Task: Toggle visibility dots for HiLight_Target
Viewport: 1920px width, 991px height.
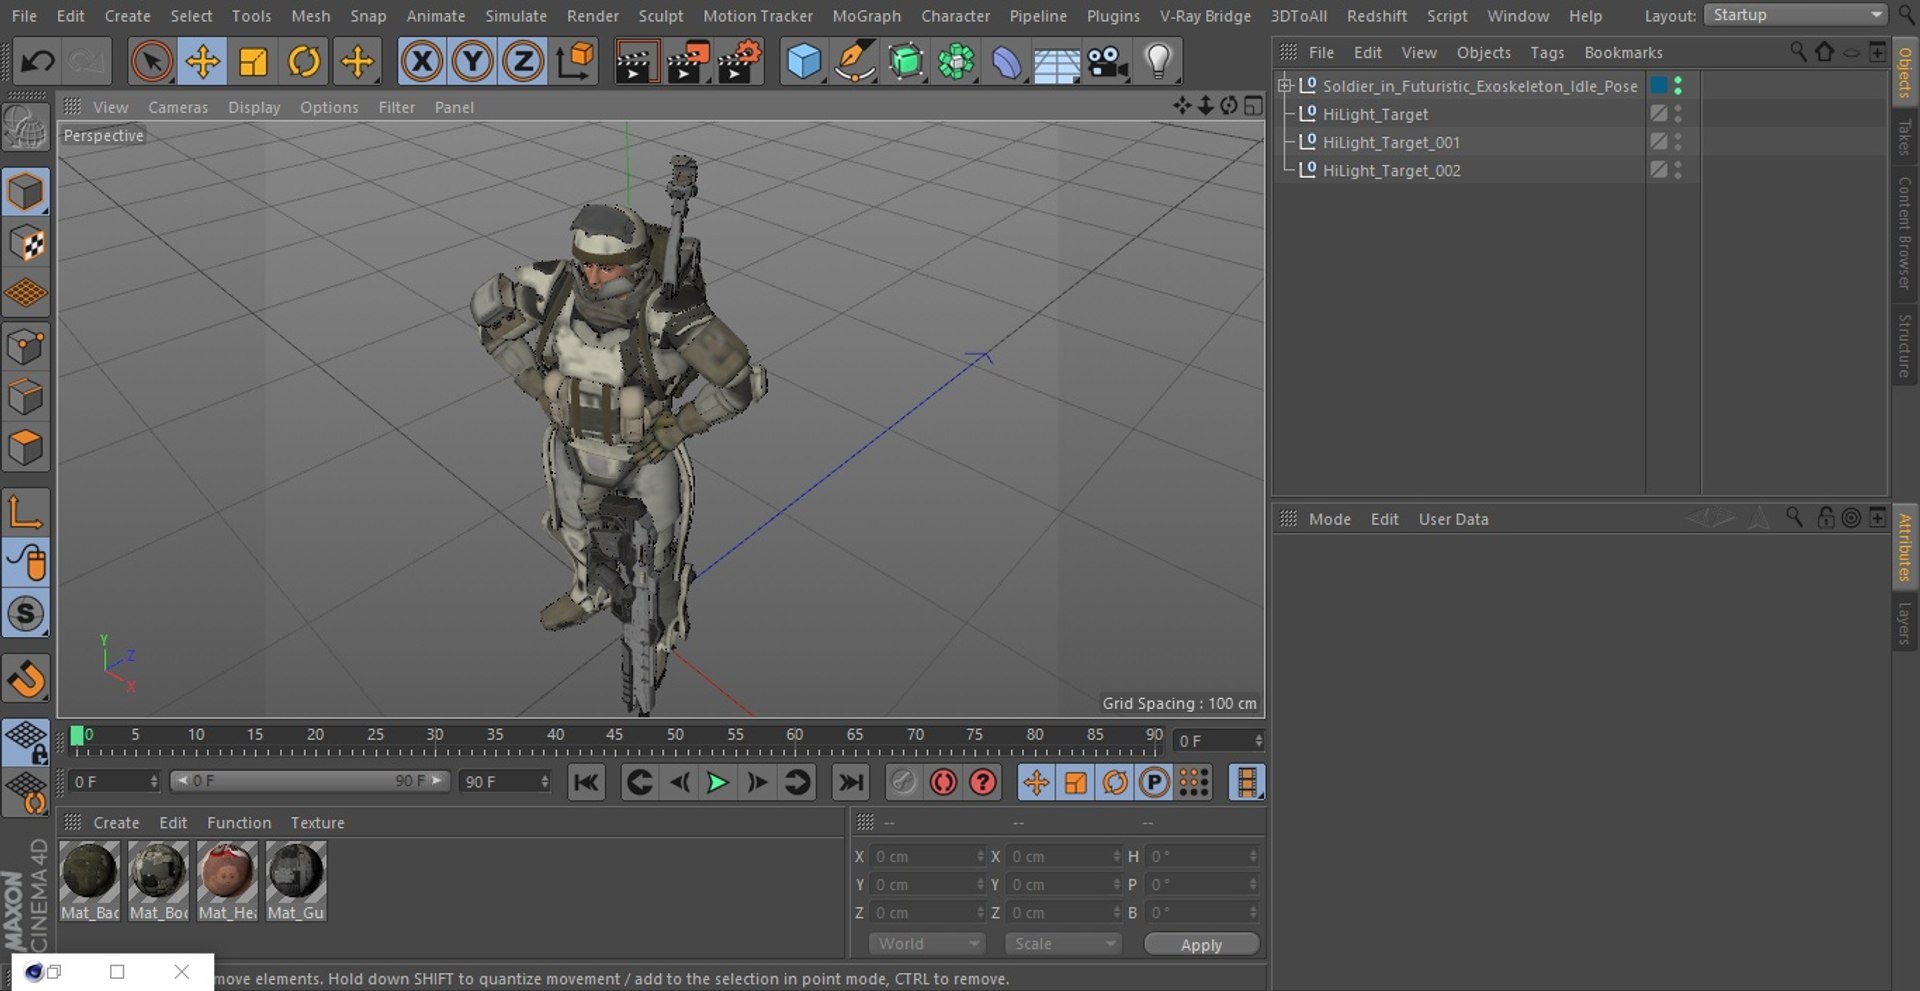Action: pos(1678,114)
